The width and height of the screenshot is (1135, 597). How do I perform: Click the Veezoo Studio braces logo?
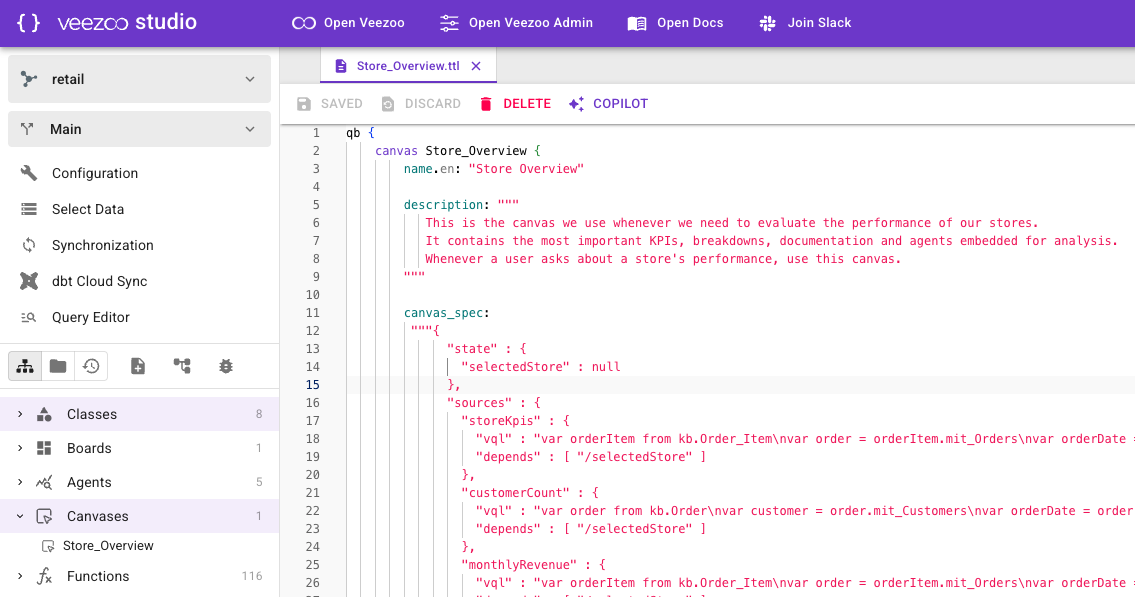point(28,22)
